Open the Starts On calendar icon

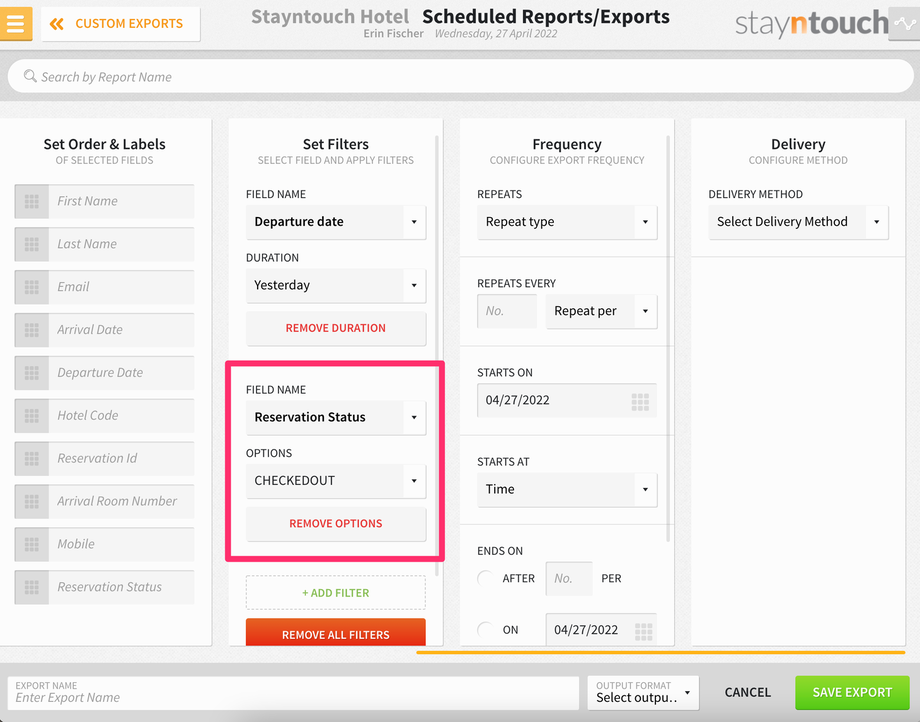[x=640, y=402]
